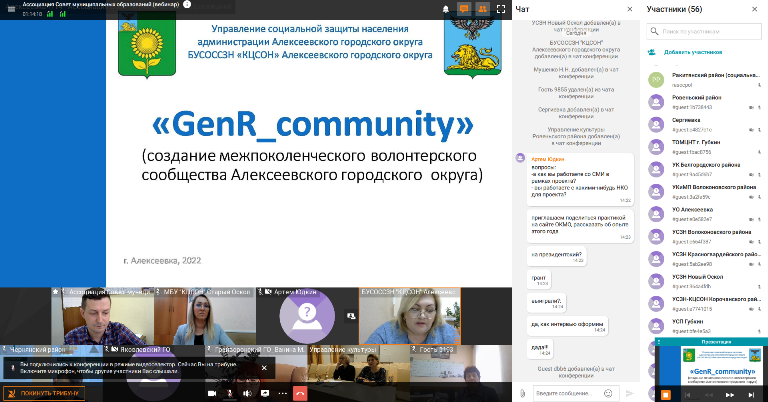Send the chat message arrow button
Screen dimensions: 768x402
tap(630, 393)
